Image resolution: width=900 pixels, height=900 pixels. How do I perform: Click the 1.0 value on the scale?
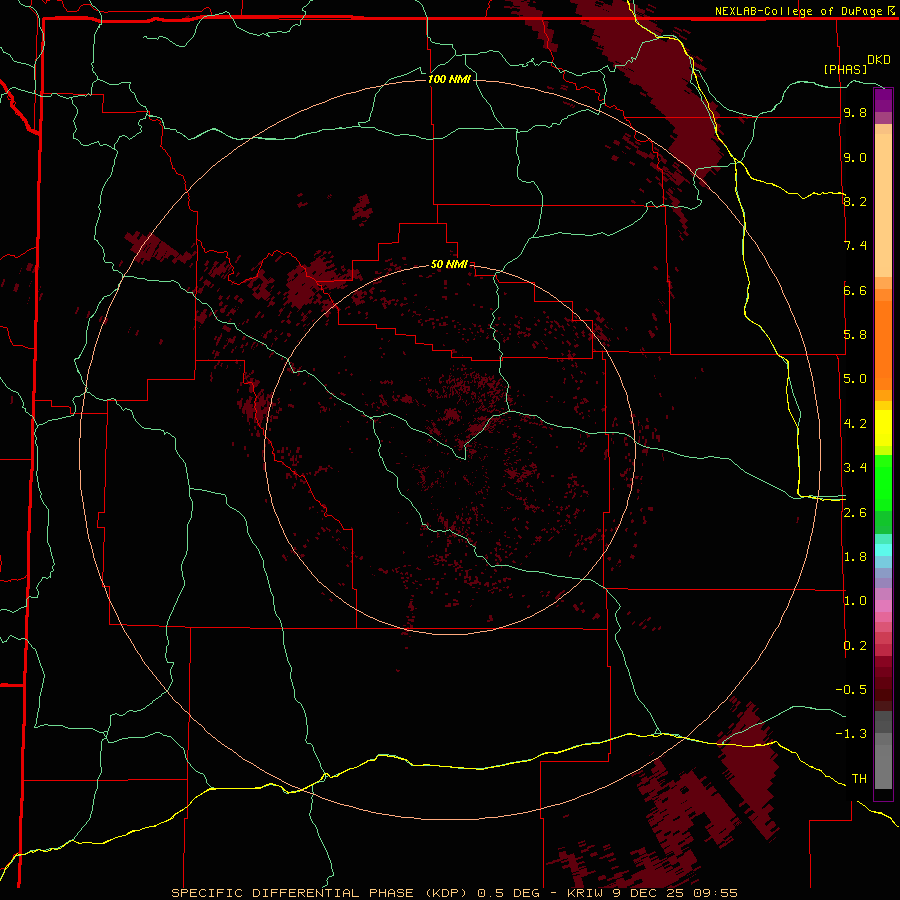click(x=855, y=601)
